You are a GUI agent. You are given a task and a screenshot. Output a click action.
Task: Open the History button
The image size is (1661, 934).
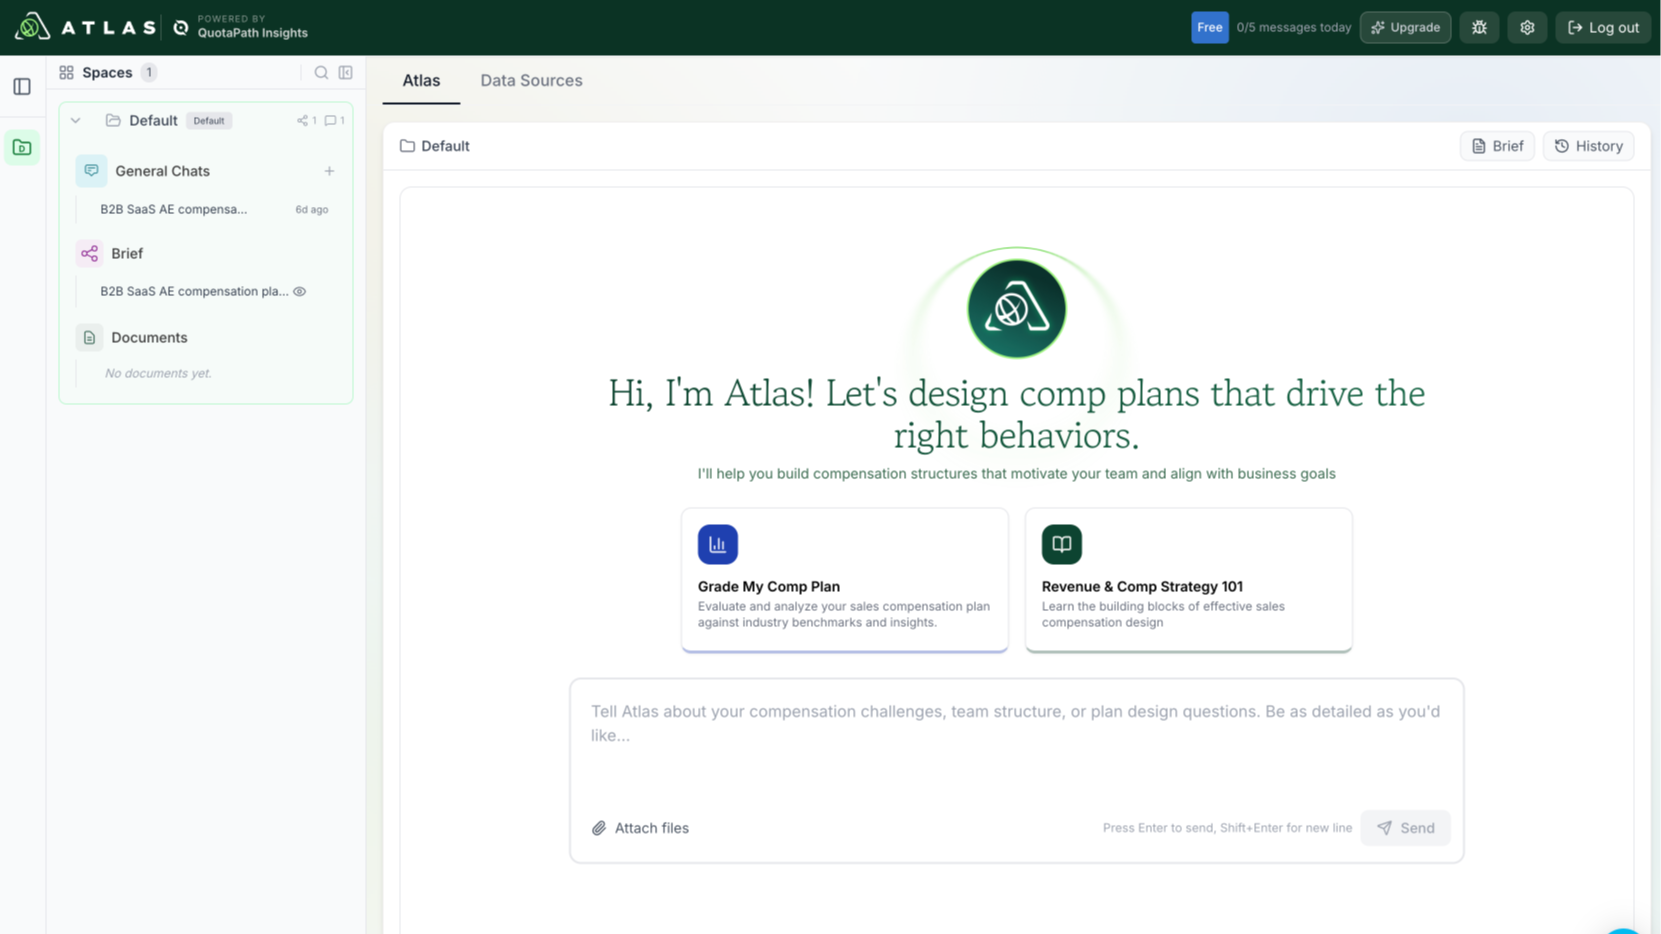pos(1588,146)
